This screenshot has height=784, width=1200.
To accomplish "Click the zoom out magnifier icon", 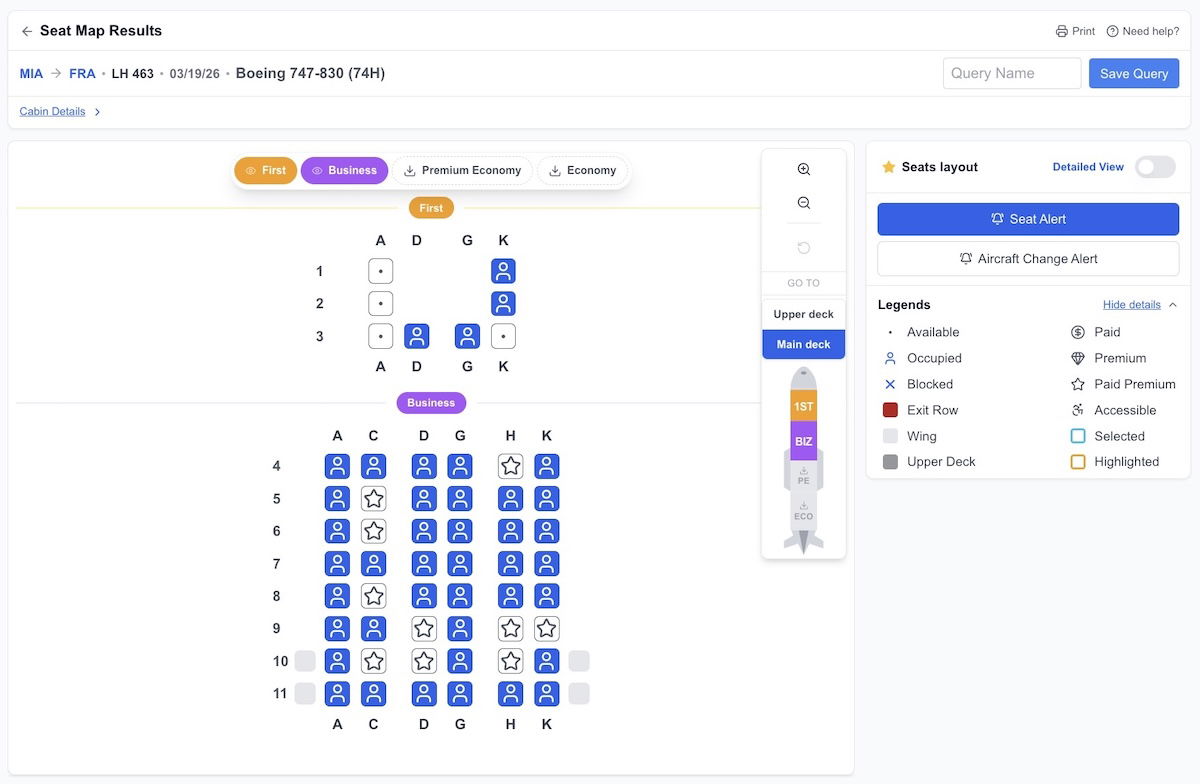I will pyautogui.click(x=803, y=203).
